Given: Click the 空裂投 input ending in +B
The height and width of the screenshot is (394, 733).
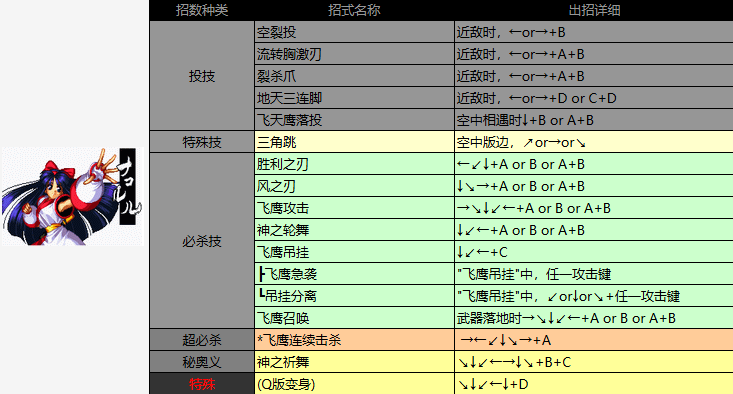Looking at the screenshot, I should 594,32.
